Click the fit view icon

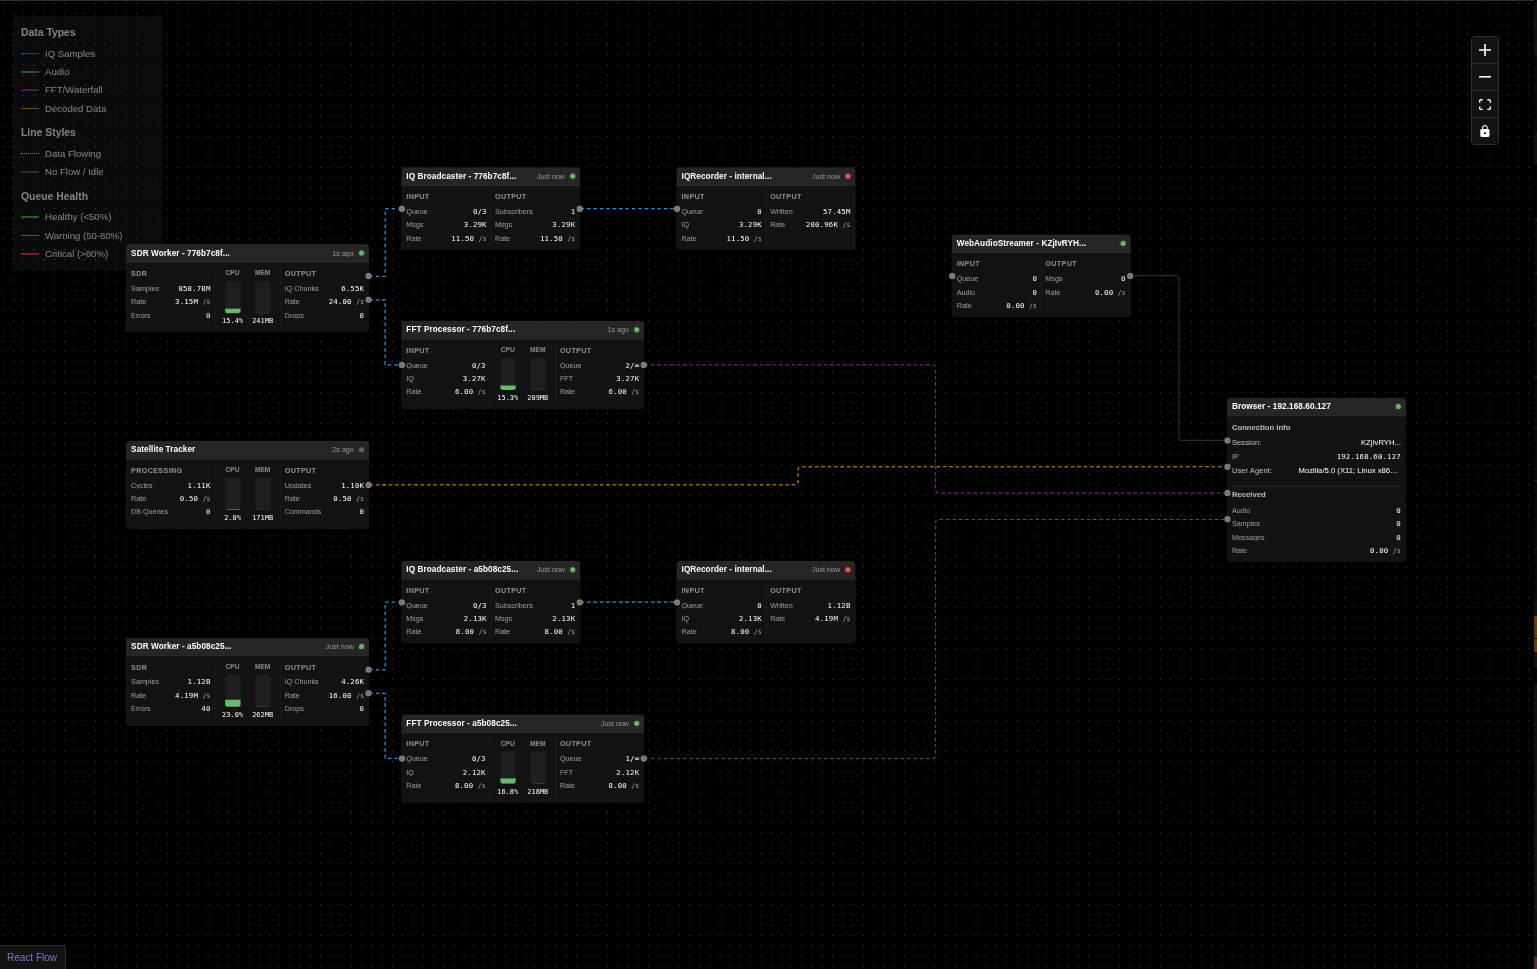point(1484,104)
